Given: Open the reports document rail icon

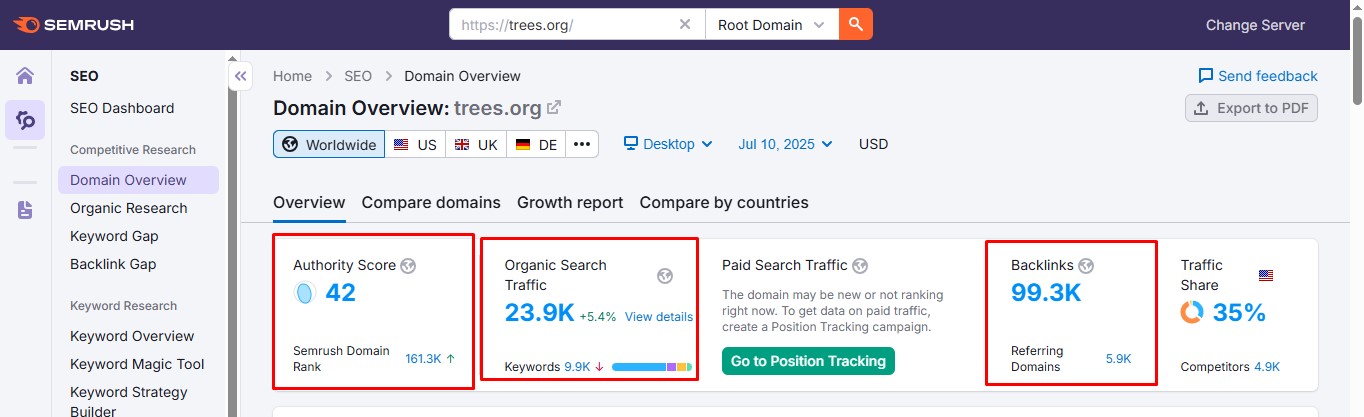Looking at the screenshot, I should [x=25, y=210].
